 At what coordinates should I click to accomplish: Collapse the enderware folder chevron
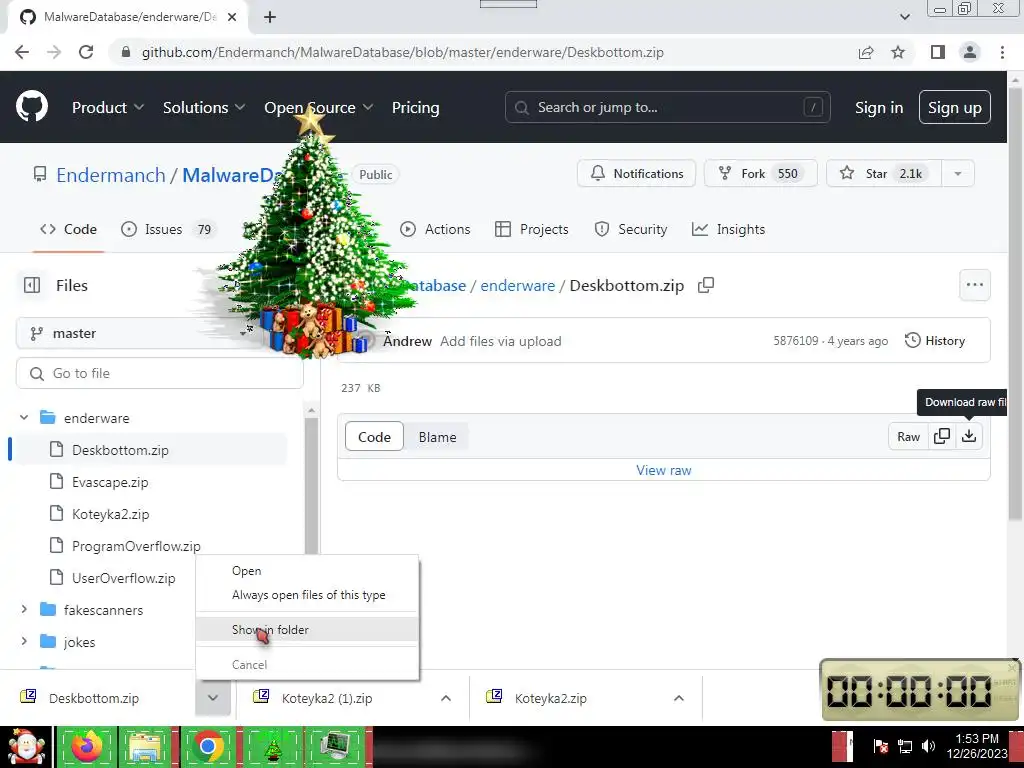24,417
